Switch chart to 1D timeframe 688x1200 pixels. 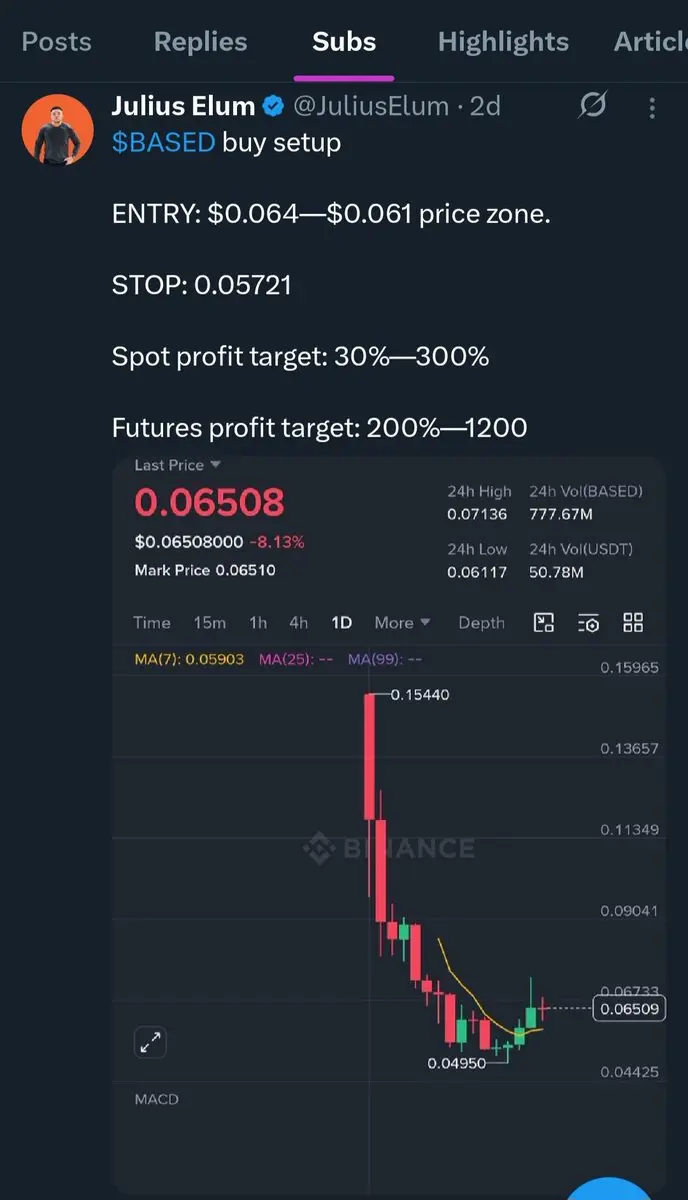click(x=341, y=623)
